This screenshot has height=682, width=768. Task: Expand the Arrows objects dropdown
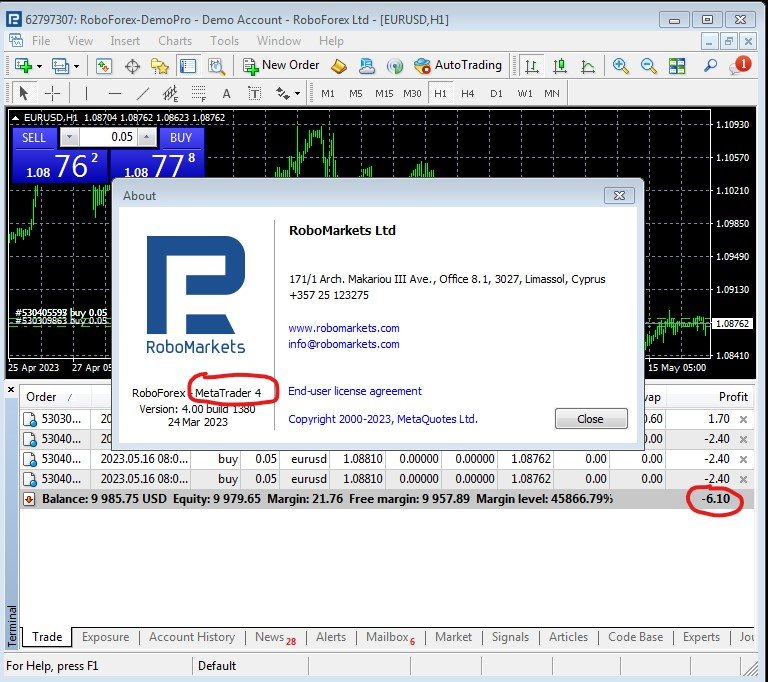tap(297, 93)
